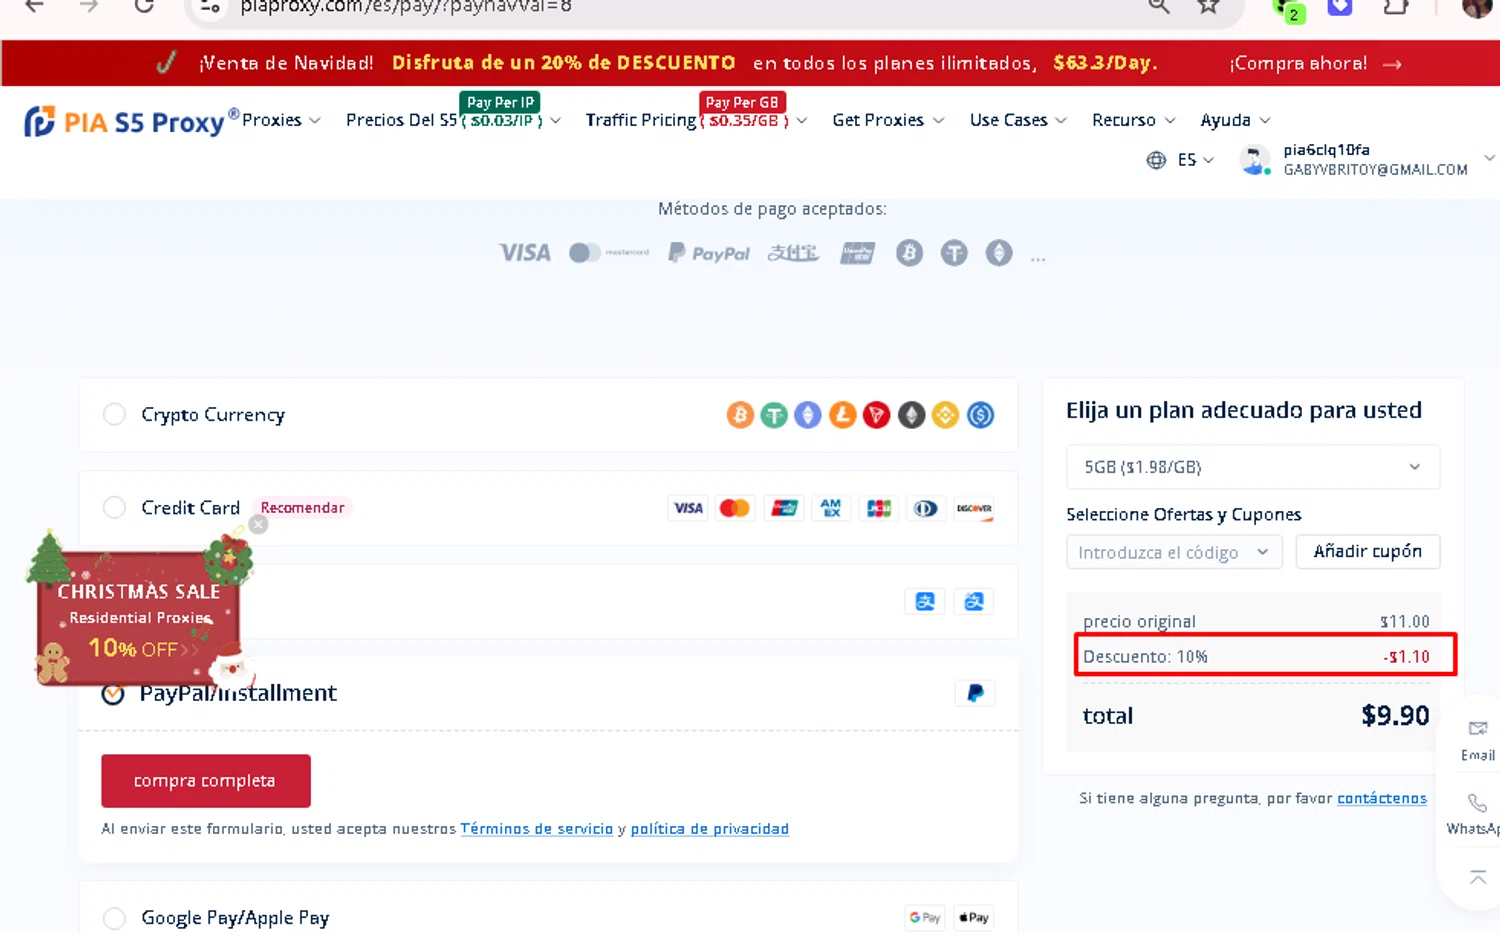Click the Christmas Sale 10% OFF banner

(138, 618)
